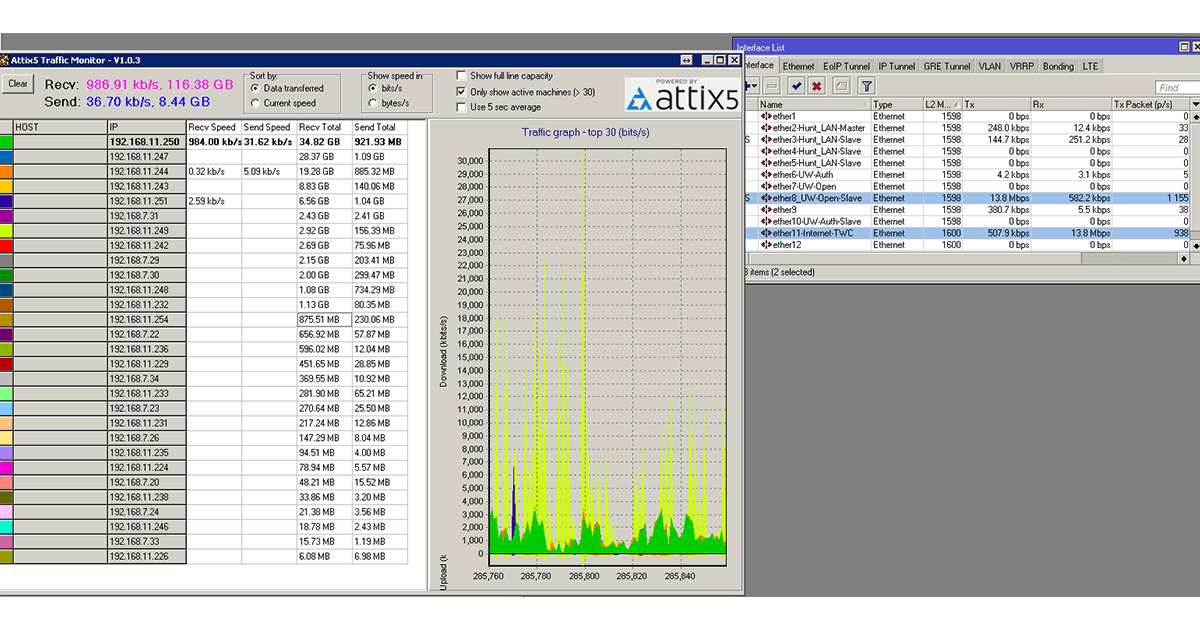The width and height of the screenshot is (1200, 630).
Task: Click the Recv Speed column header
Action: [x=214, y=127]
